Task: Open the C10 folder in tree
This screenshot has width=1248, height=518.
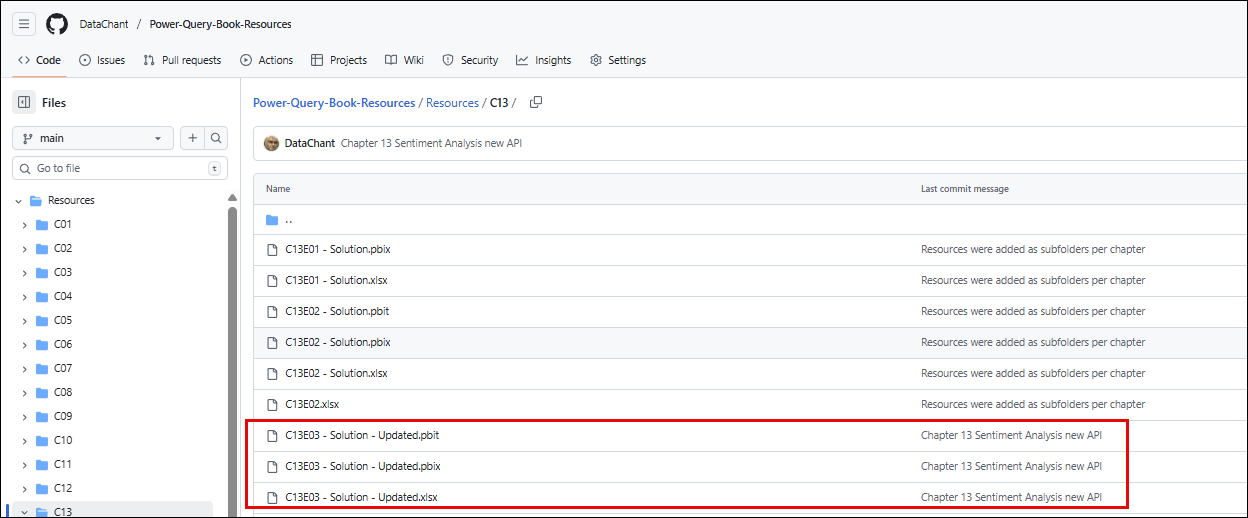Action: (63, 440)
